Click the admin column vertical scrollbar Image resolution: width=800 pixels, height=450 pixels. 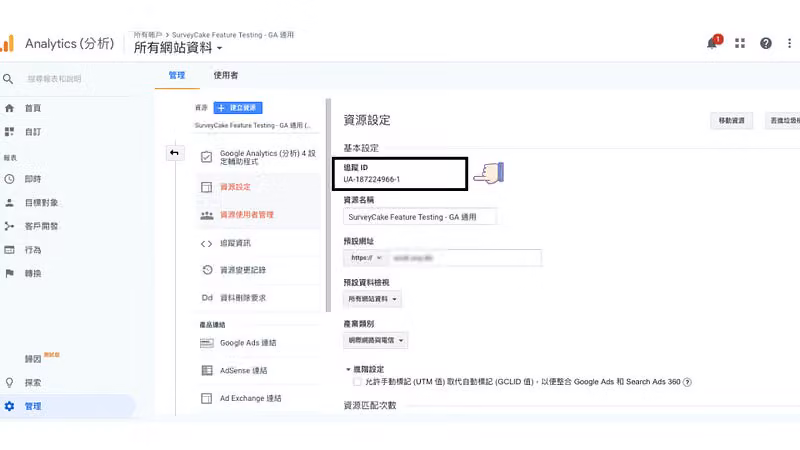click(328, 205)
